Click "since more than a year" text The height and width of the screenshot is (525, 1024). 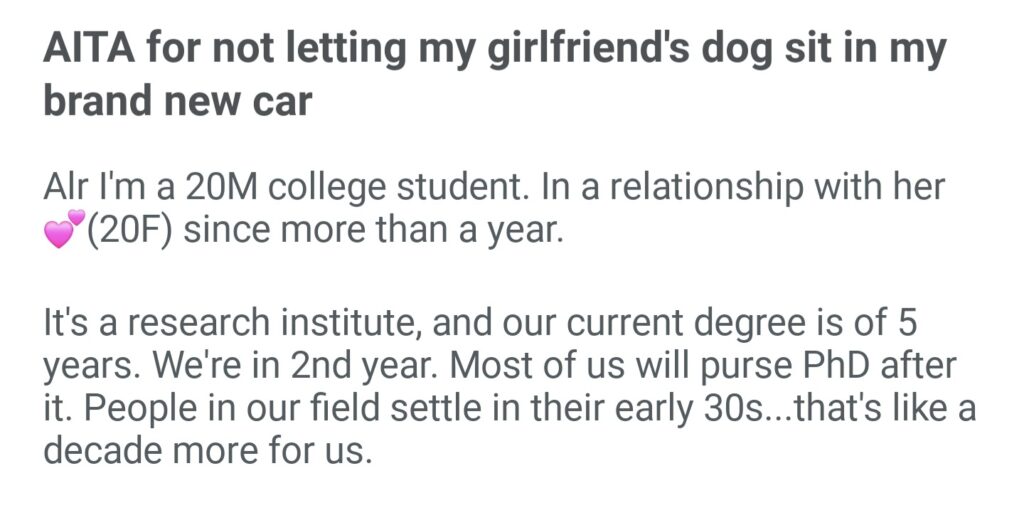pos(373,232)
